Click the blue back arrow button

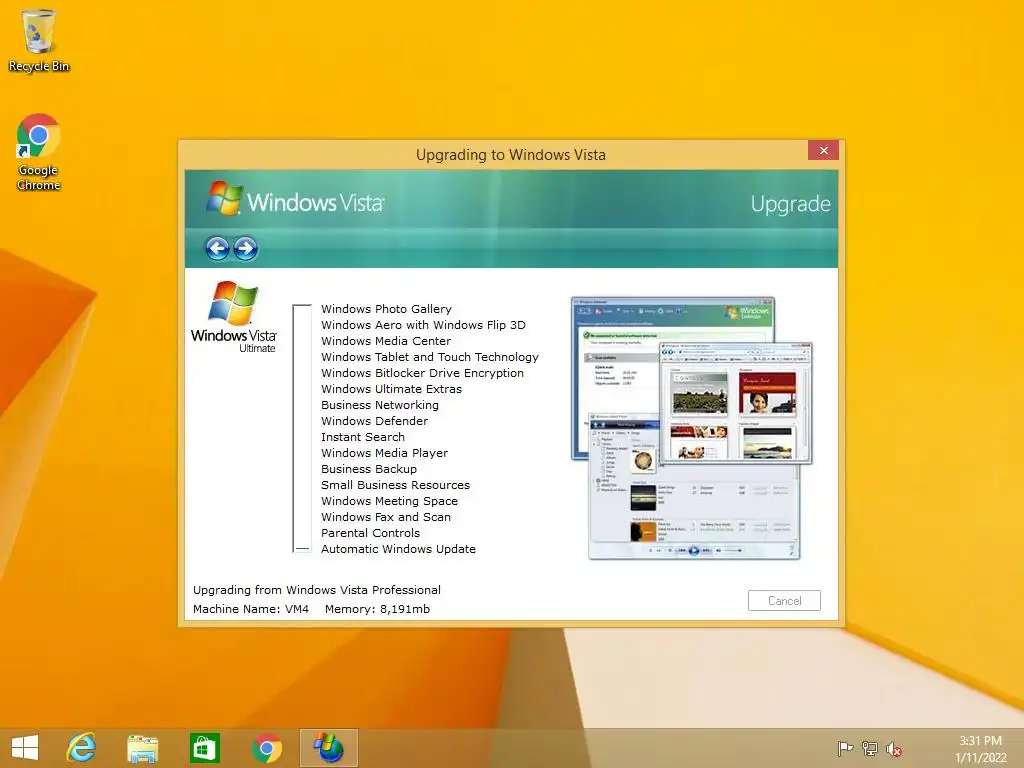pyautogui.click(x=217, y=248)
